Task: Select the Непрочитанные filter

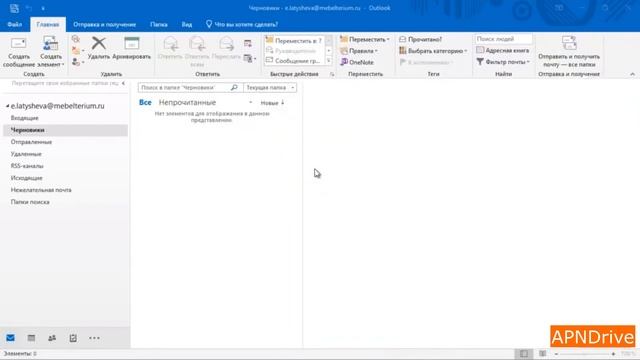Action: click(187, 102)
